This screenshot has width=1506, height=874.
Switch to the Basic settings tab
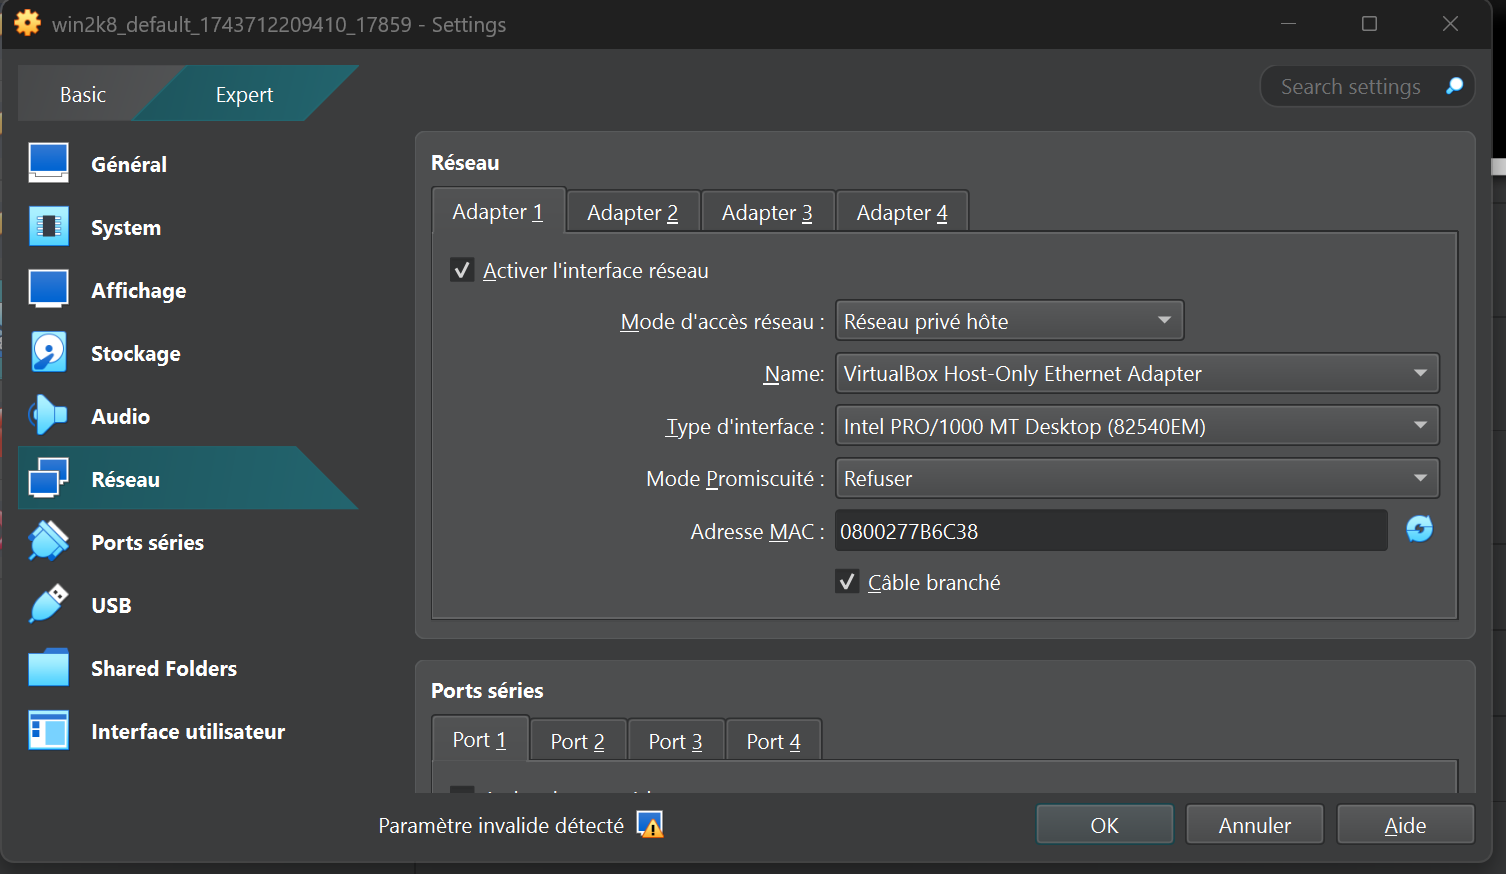pos(83,95)
